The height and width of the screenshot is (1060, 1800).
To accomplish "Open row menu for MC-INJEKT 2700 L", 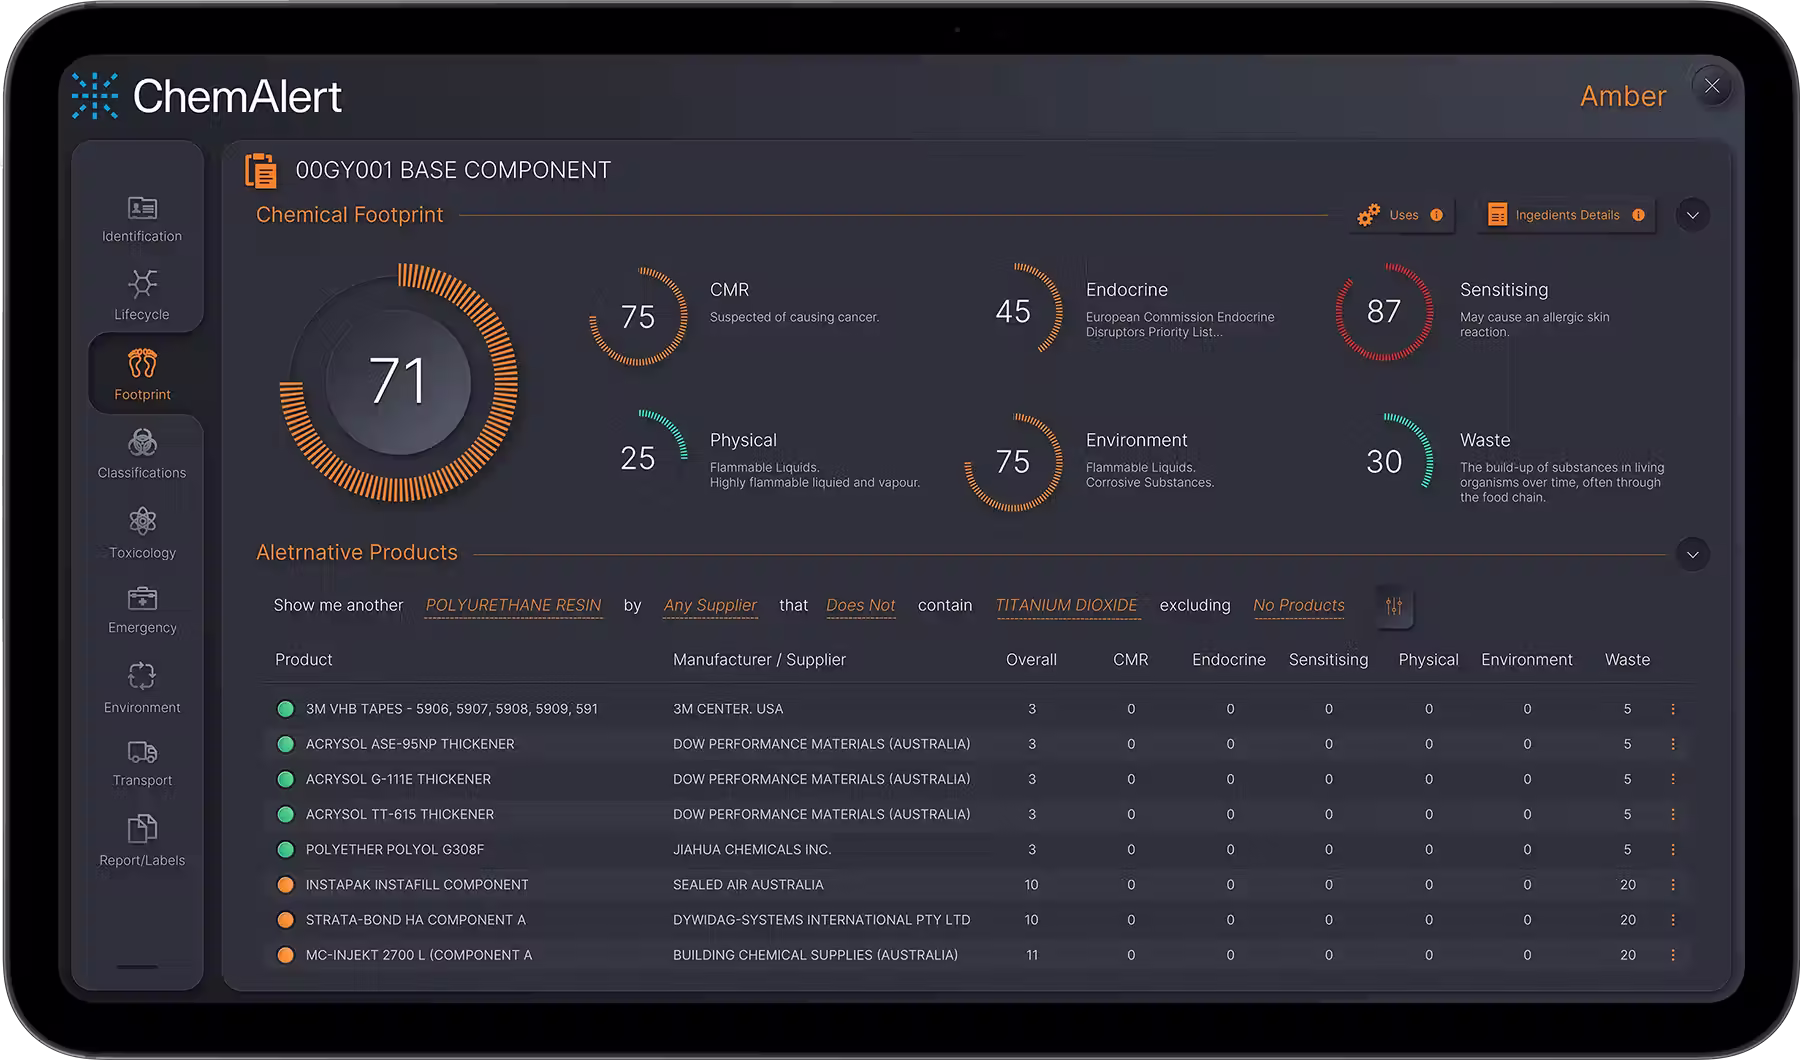I will click(1673, 955).
